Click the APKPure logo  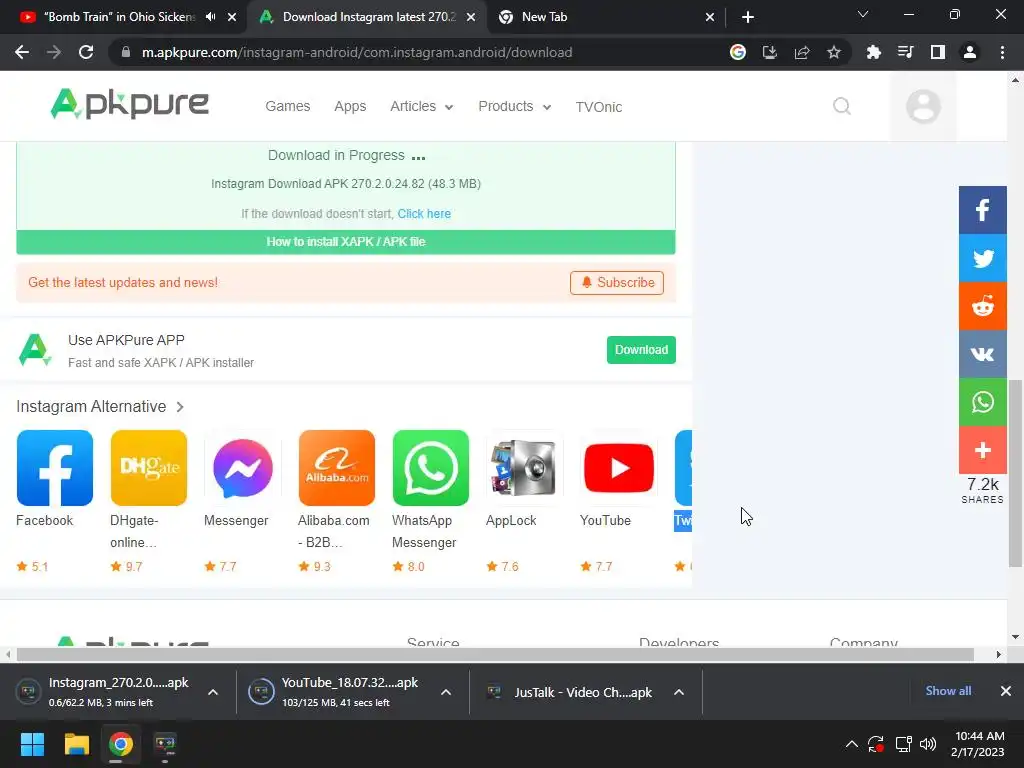click(x=129, y=104)
